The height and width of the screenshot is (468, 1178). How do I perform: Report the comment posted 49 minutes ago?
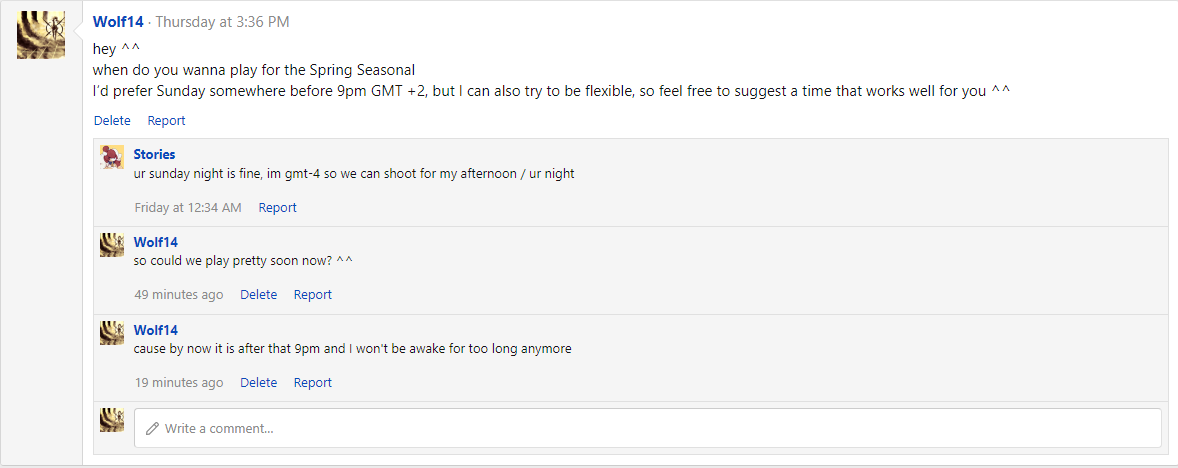click(x=312, y=295)
